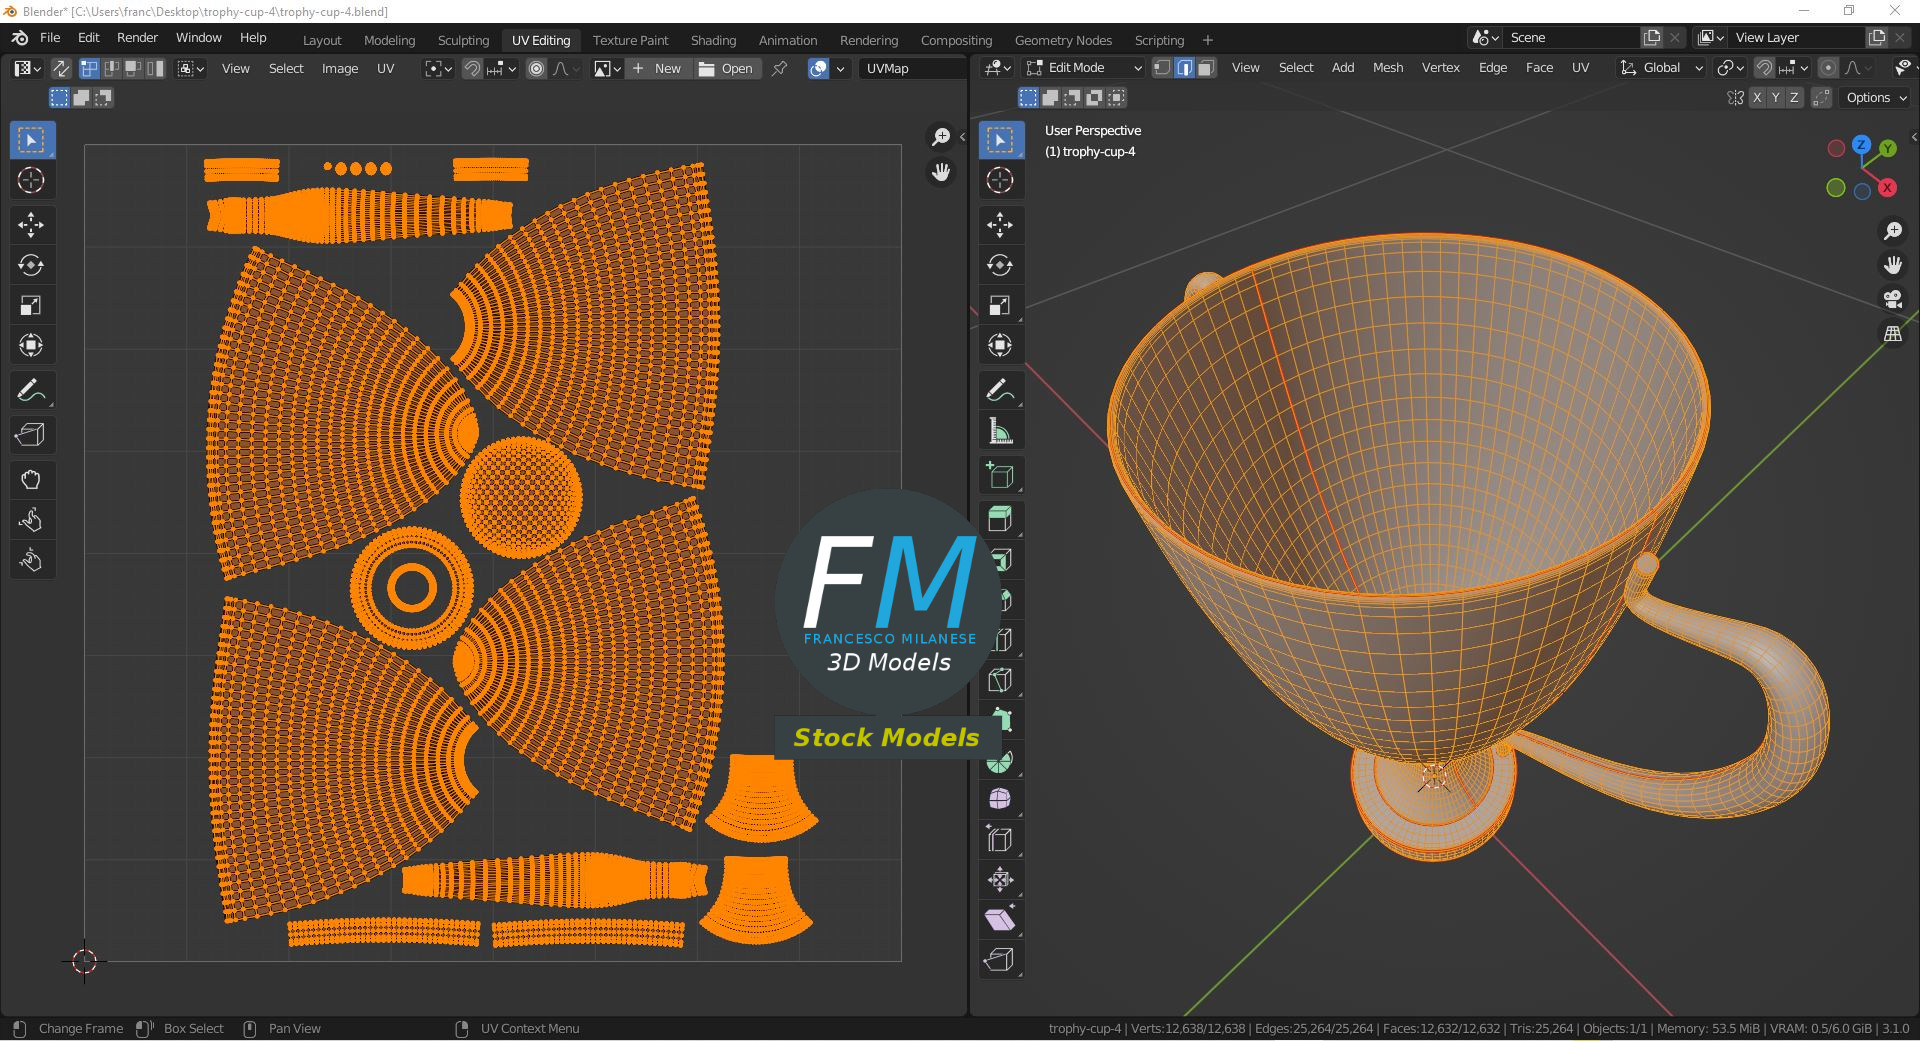Select the Rotate tool in 3D viewport
Viewport: 1920px width, 1041px height.
1000,265
